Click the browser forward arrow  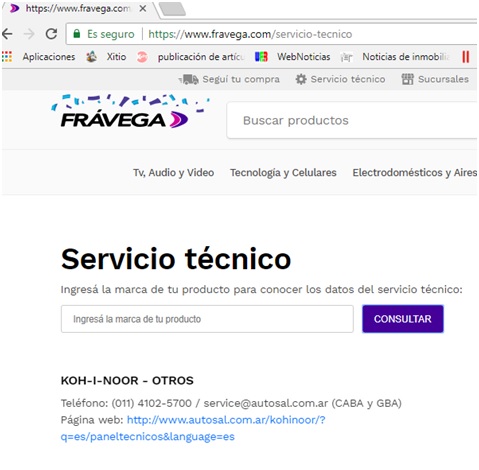(29, 34)
